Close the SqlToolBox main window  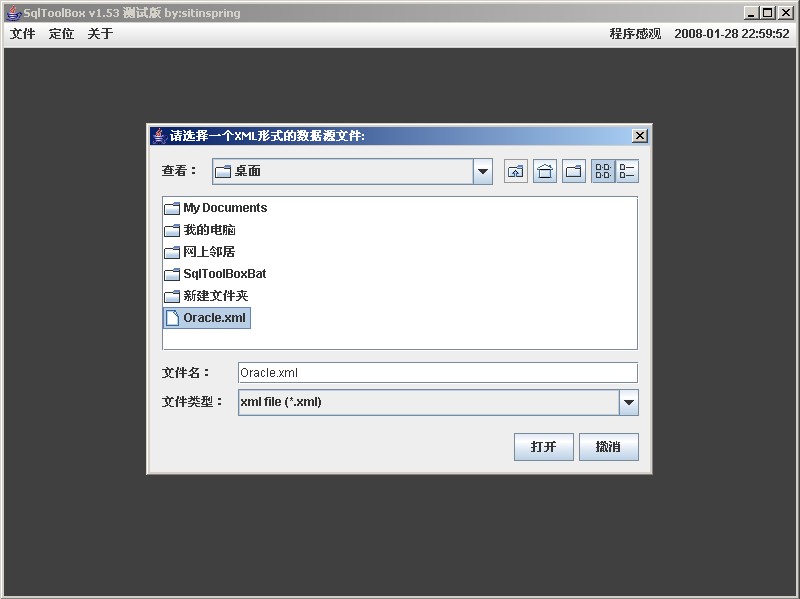pos(785,13)
